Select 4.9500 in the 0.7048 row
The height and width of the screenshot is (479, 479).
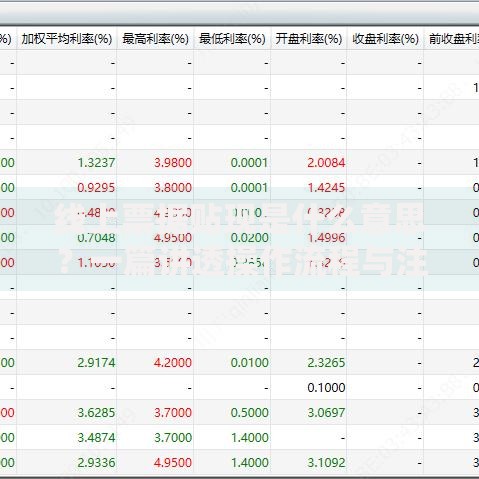173,238
